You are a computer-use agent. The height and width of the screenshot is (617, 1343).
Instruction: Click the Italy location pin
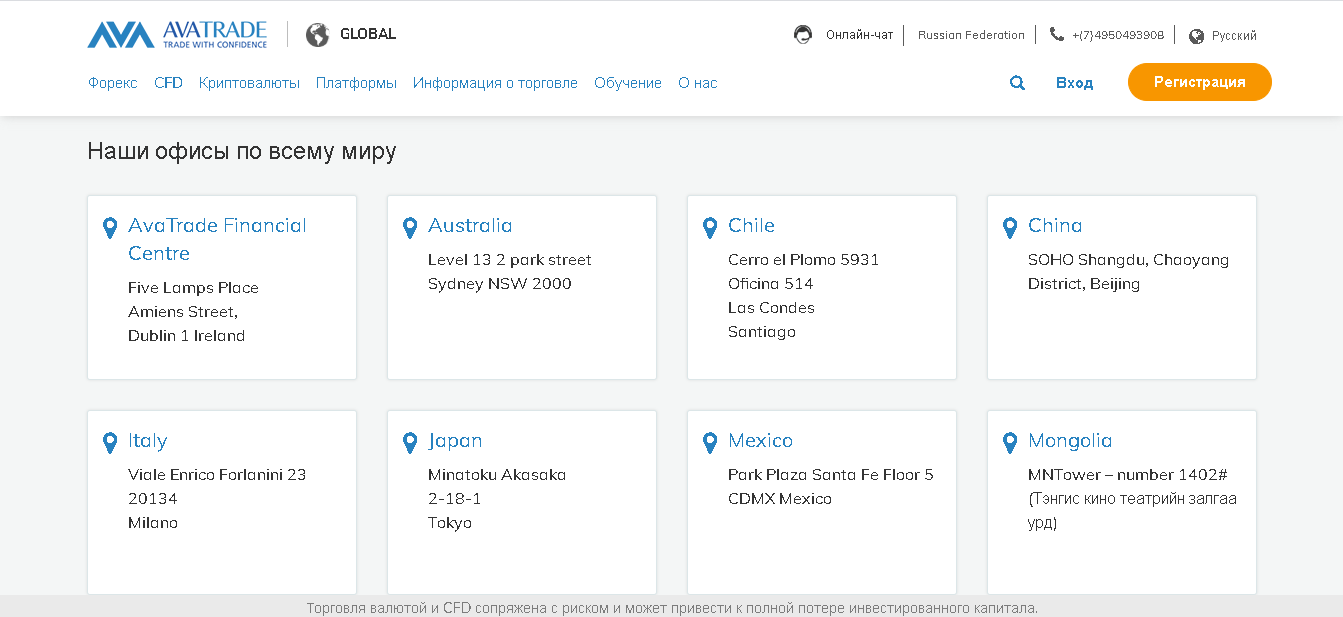(110, 443)
